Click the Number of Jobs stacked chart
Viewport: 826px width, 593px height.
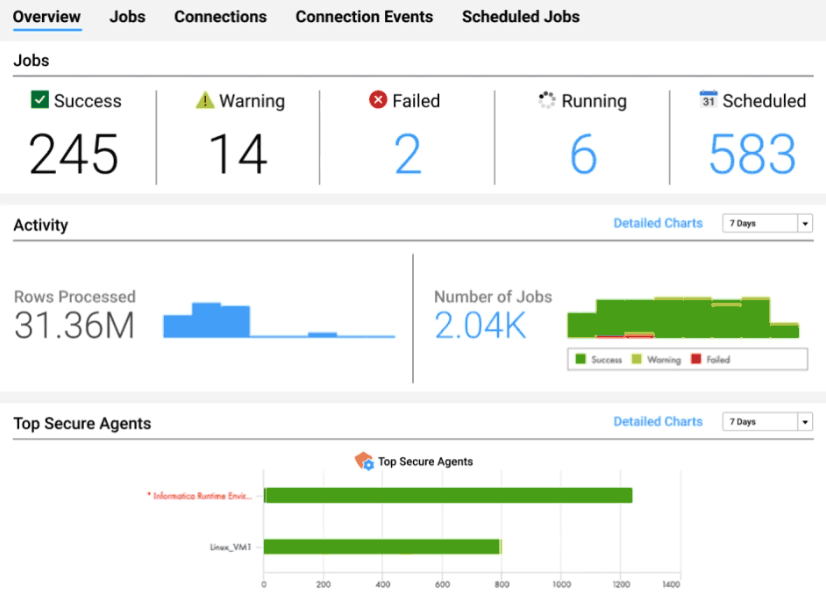[x=683, y=318]
